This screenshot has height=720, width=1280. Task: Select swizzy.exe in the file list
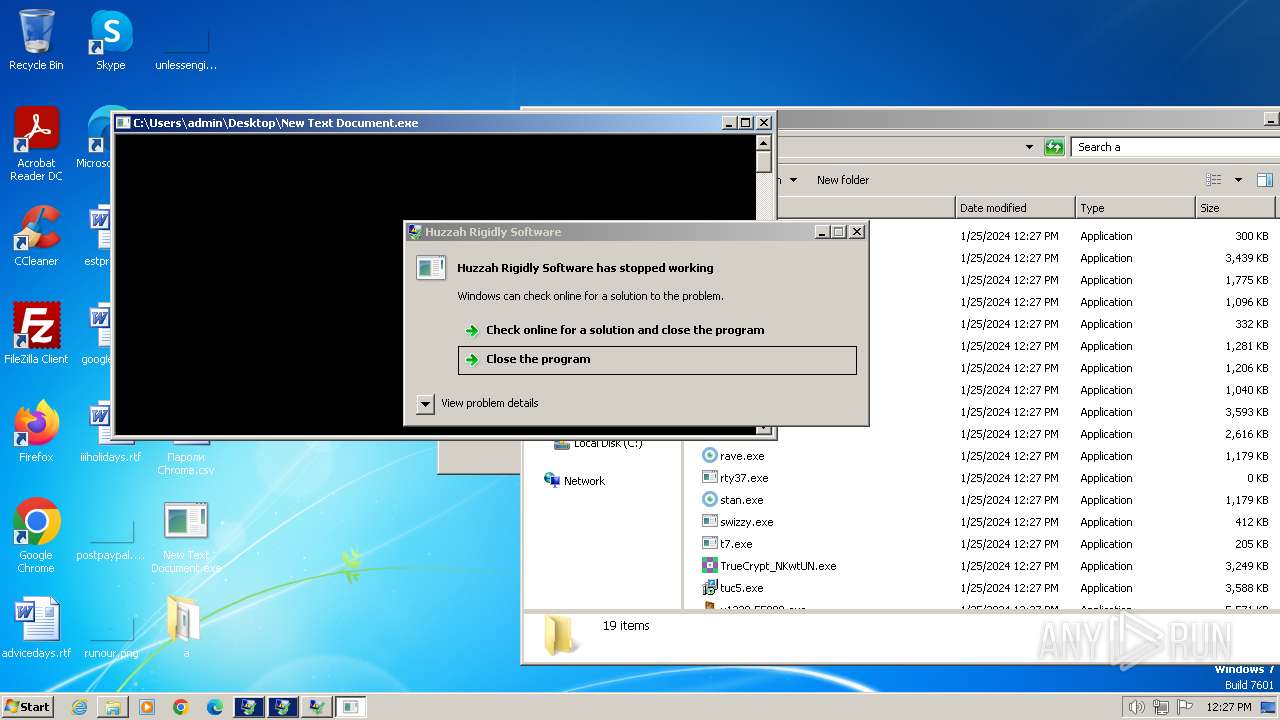coord(738,522)
